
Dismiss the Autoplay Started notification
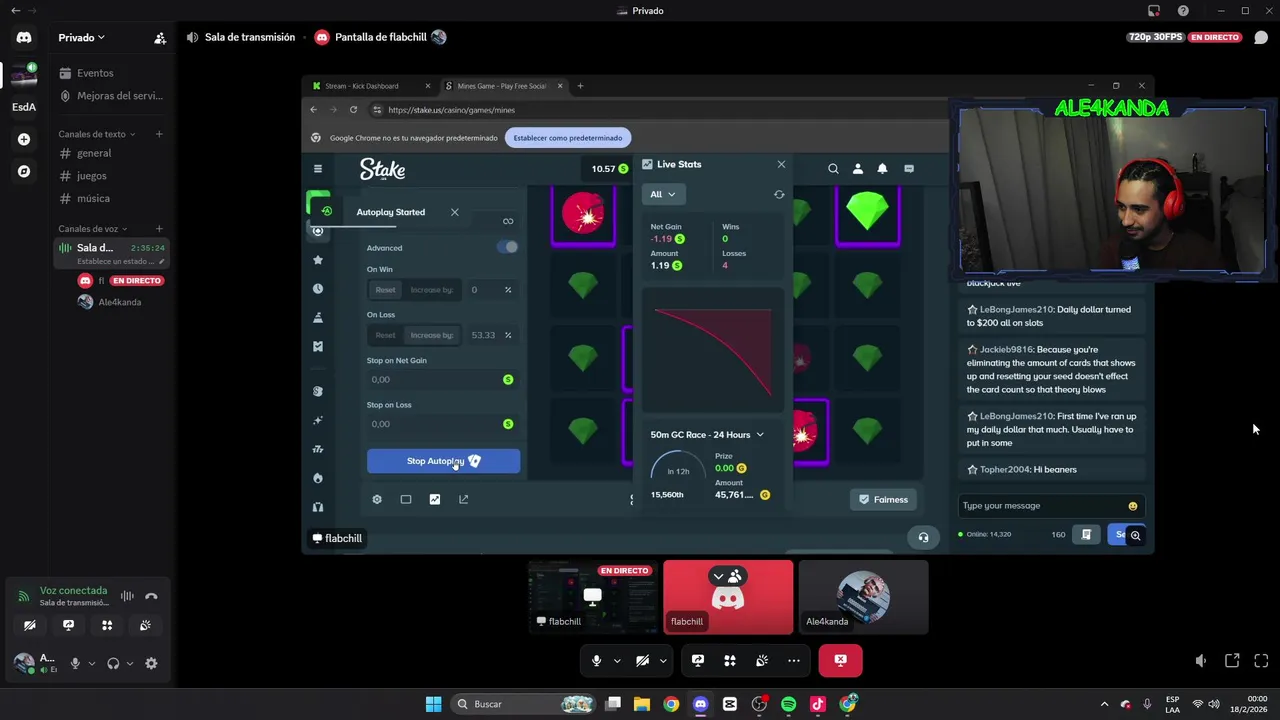click(454, 212)
